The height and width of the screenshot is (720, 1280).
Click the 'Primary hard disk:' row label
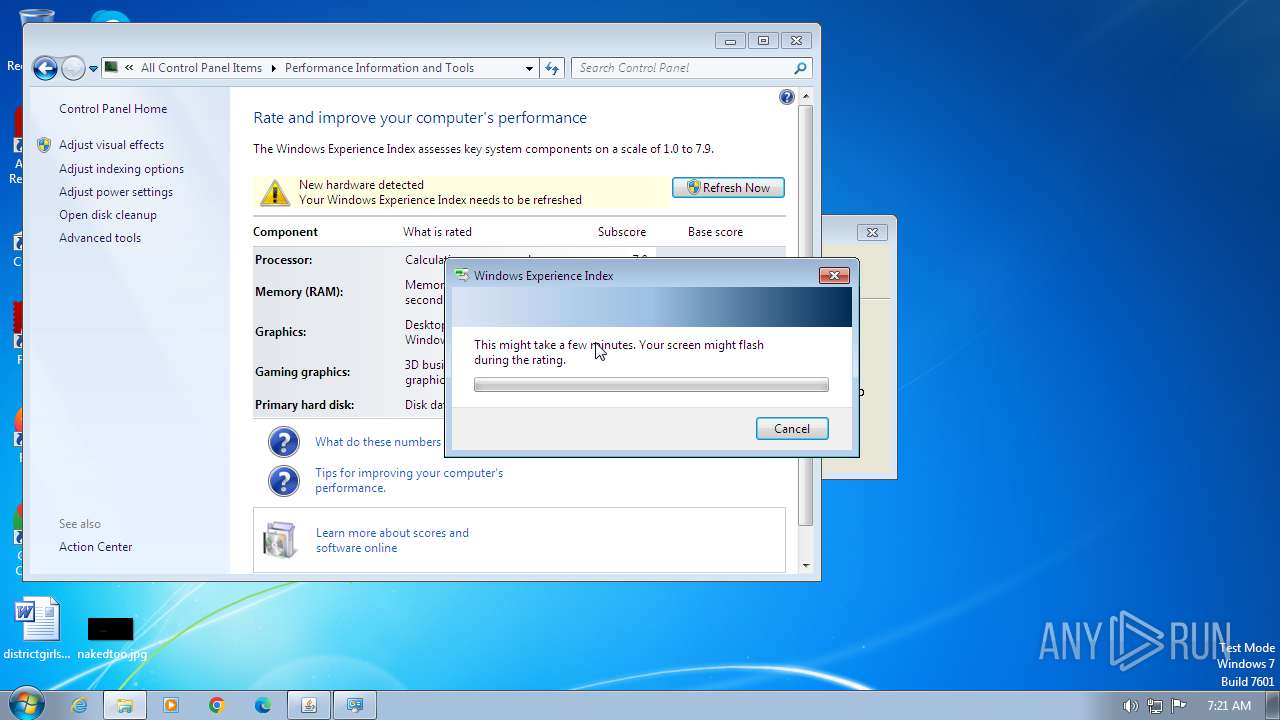click(305, 405)
